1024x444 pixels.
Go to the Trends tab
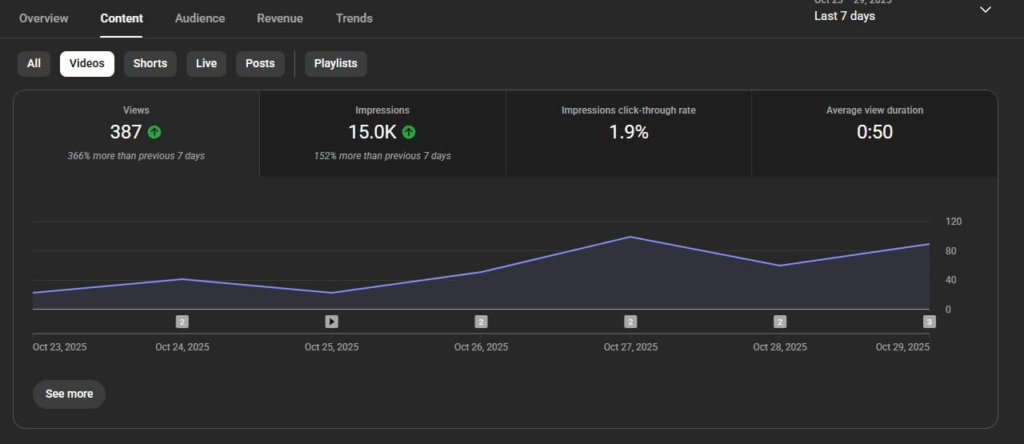(x=354, y=18)
